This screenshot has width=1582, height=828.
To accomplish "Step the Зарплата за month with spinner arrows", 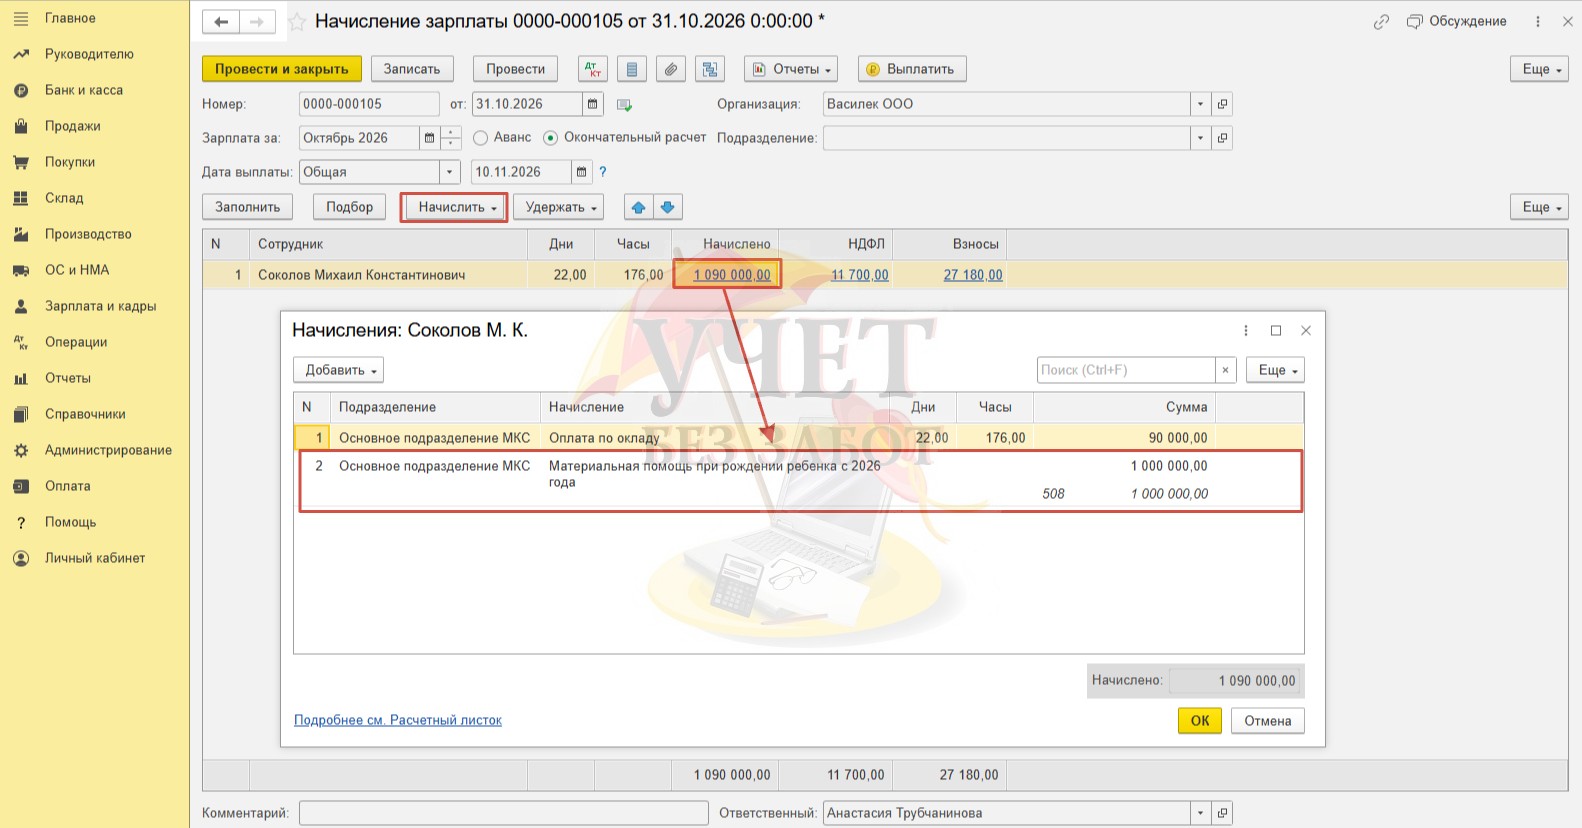I will point(452,138).
